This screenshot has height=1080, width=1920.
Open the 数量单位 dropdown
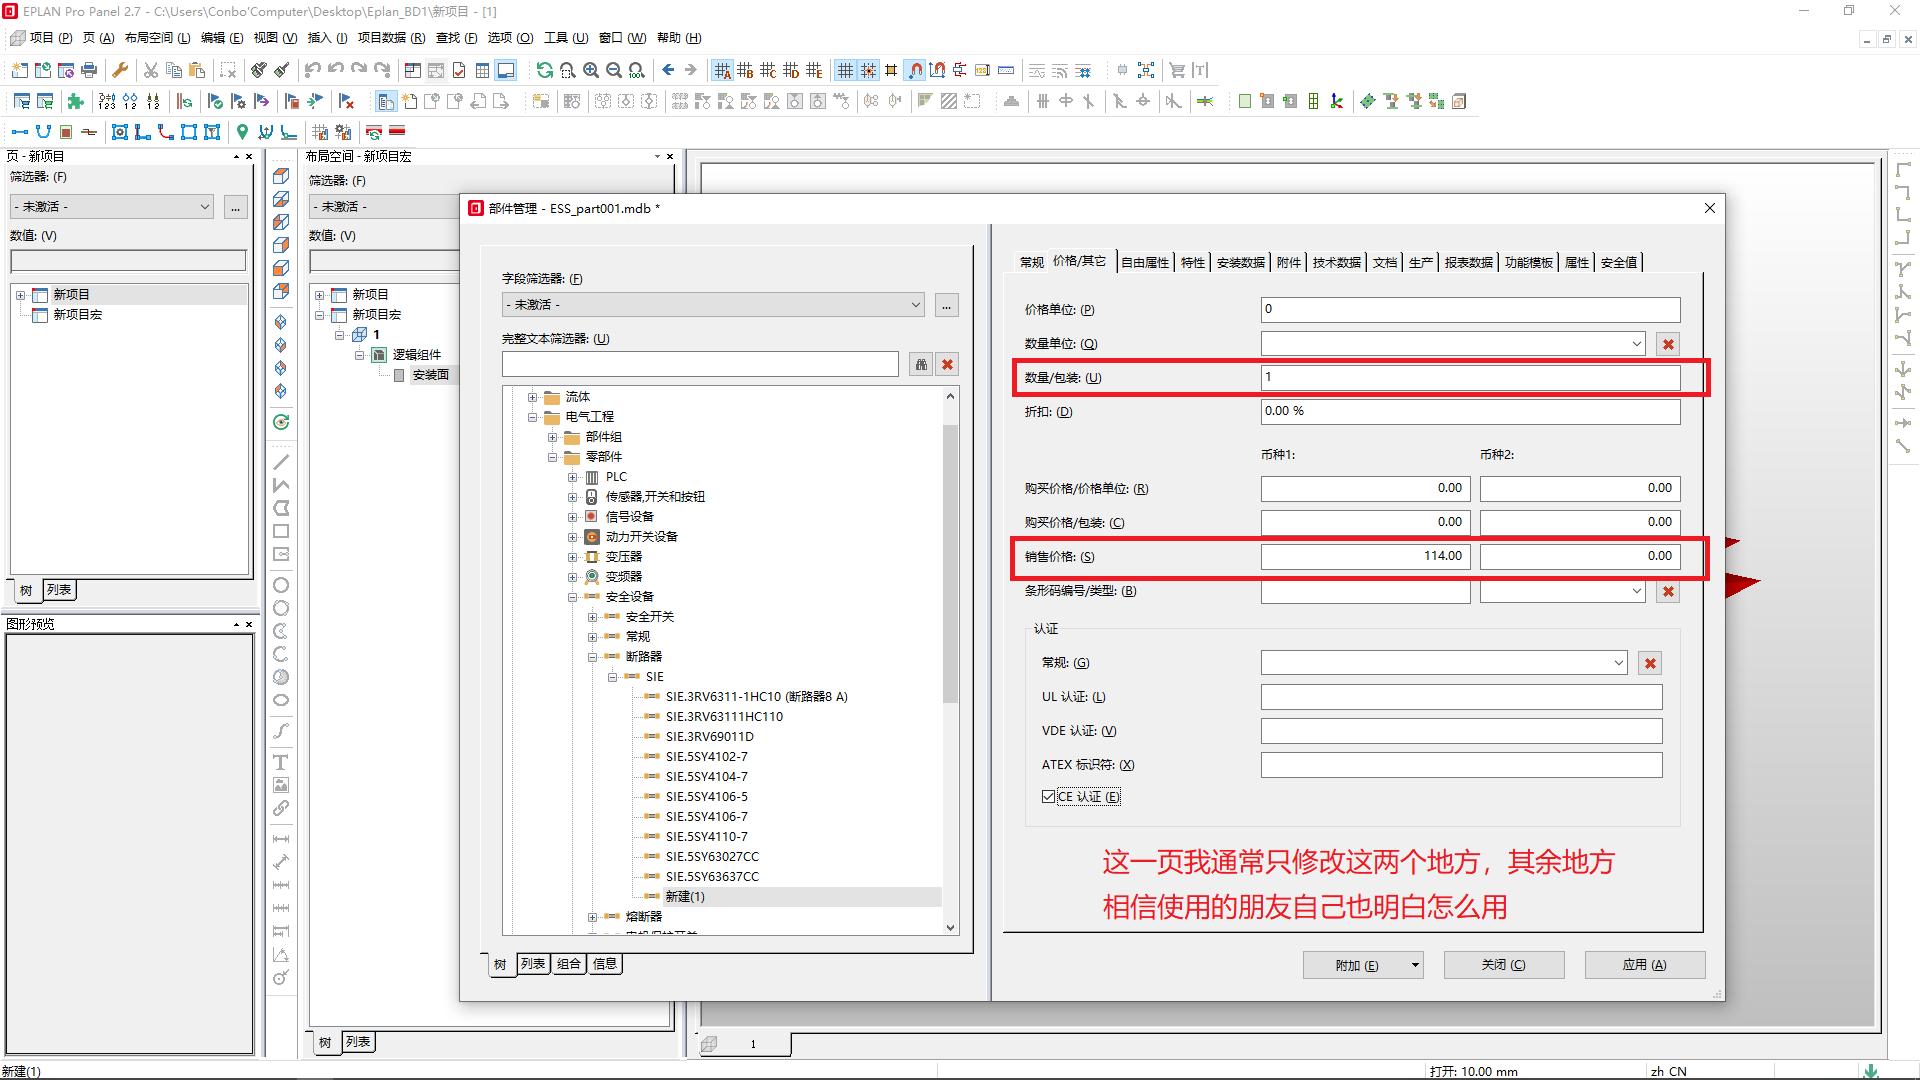point(1638,343)
